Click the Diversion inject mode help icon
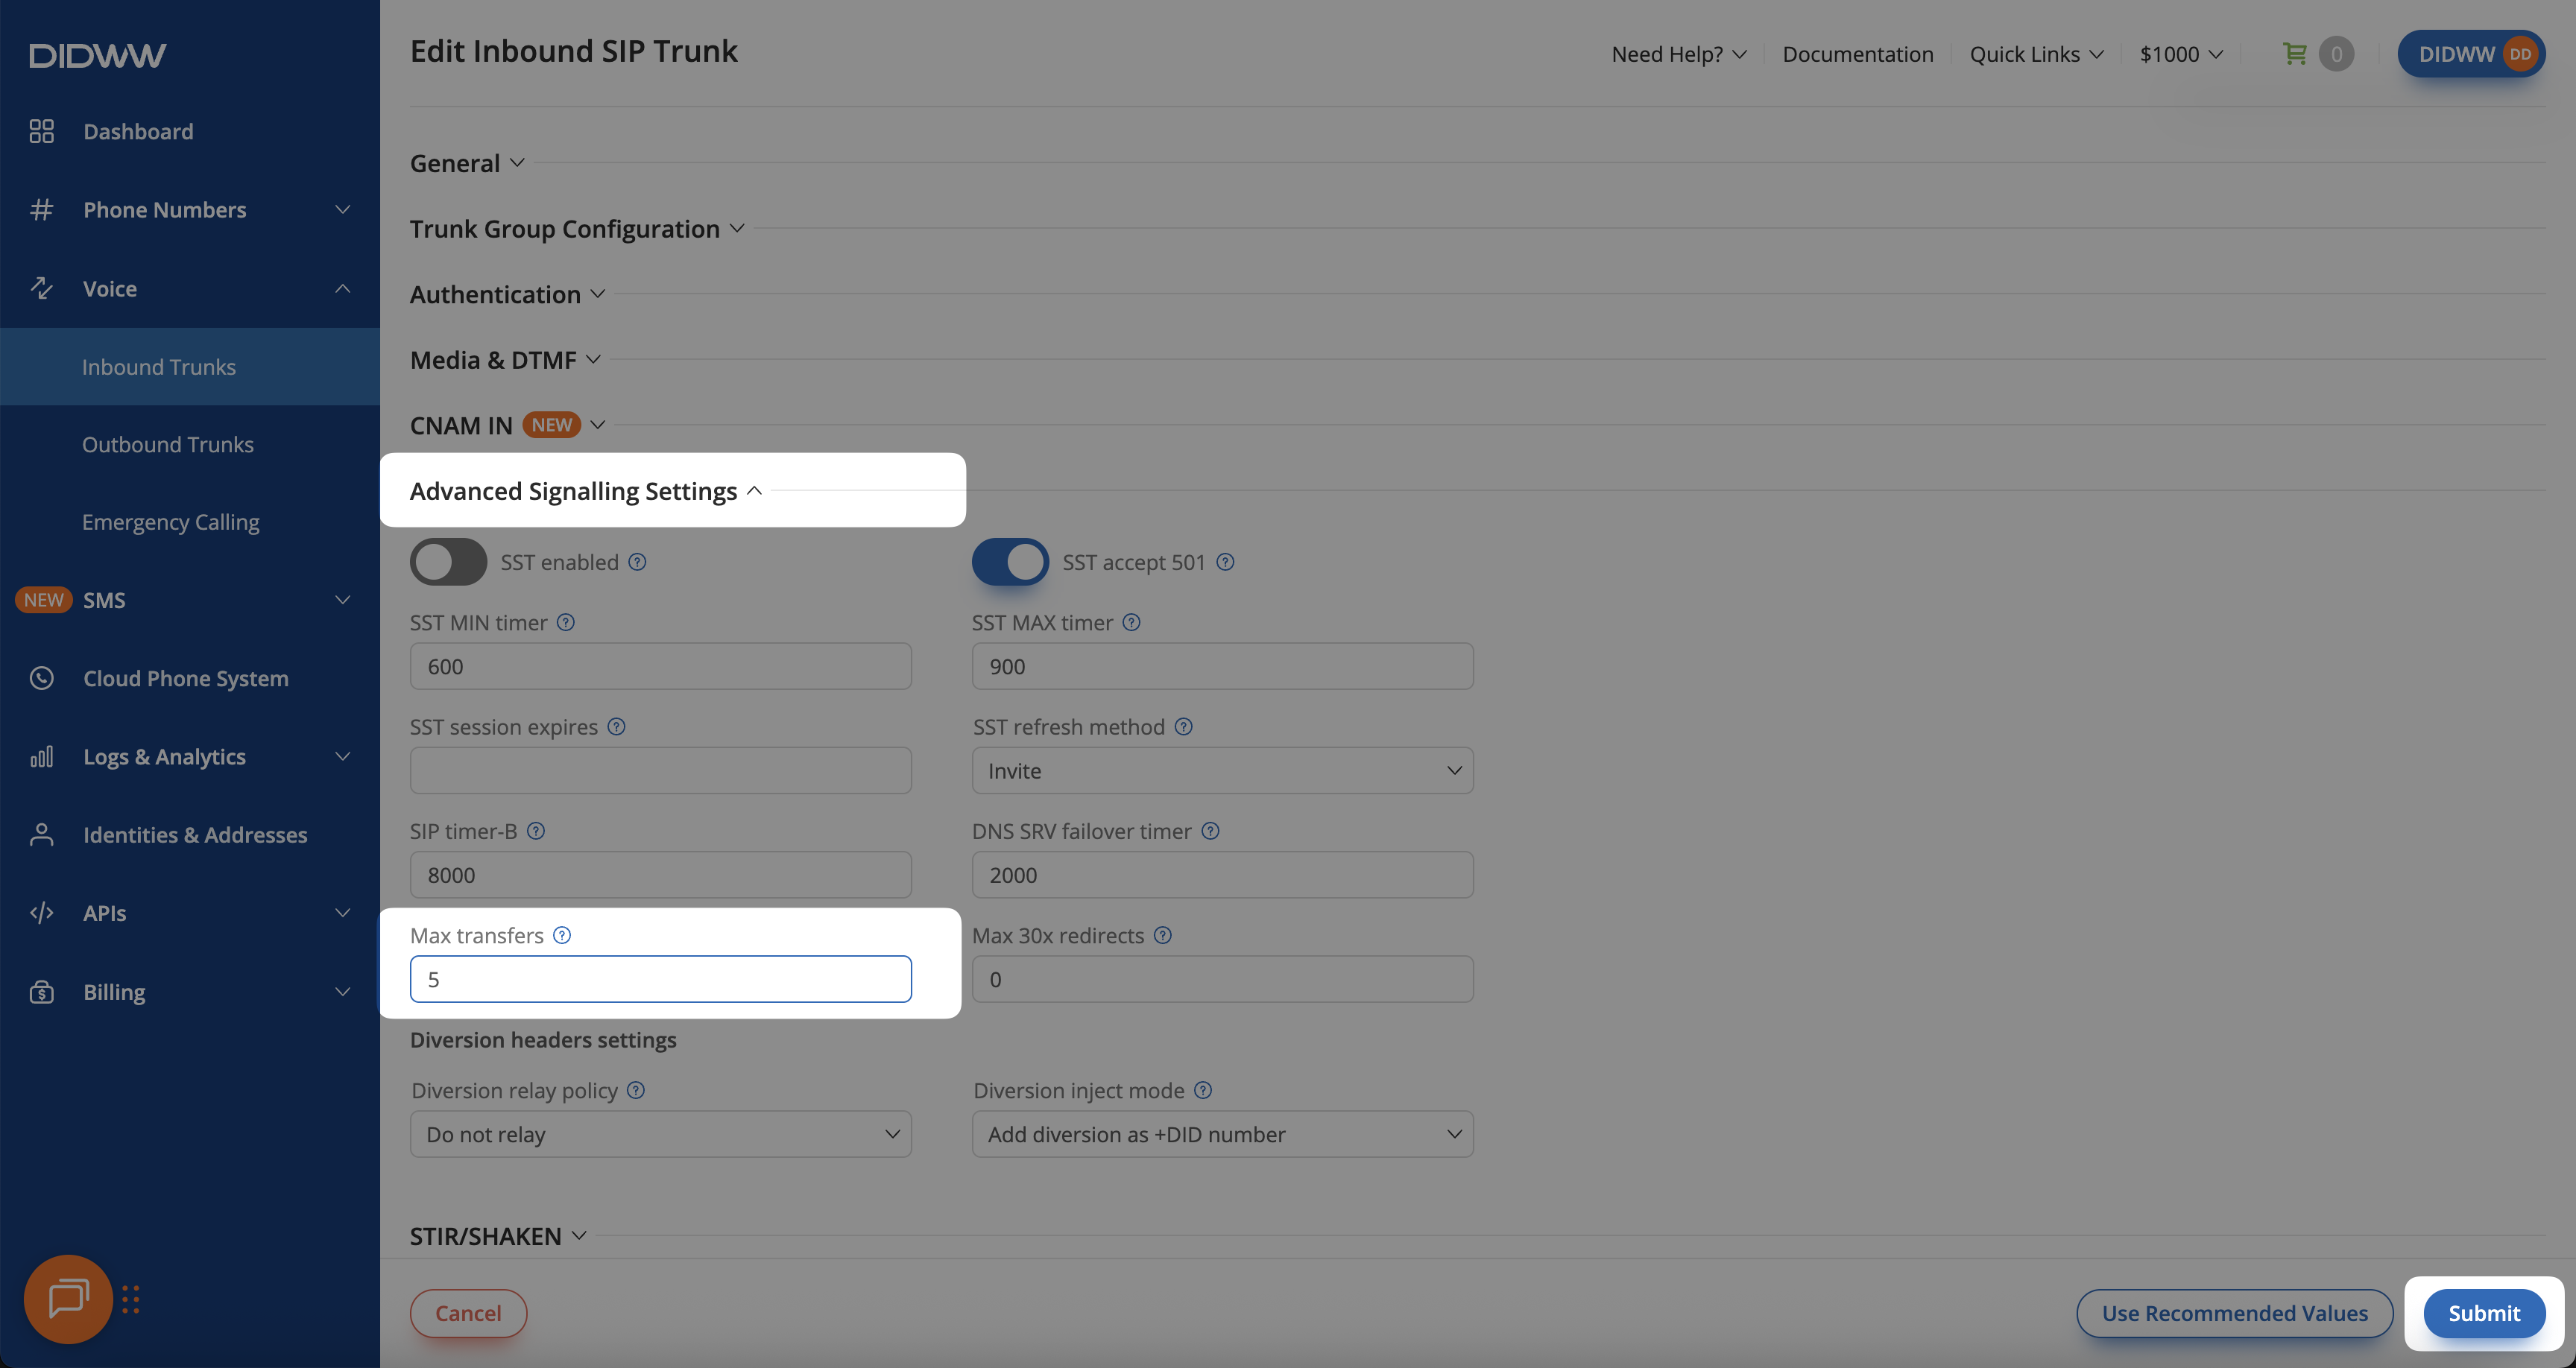 point(1203,1090)
